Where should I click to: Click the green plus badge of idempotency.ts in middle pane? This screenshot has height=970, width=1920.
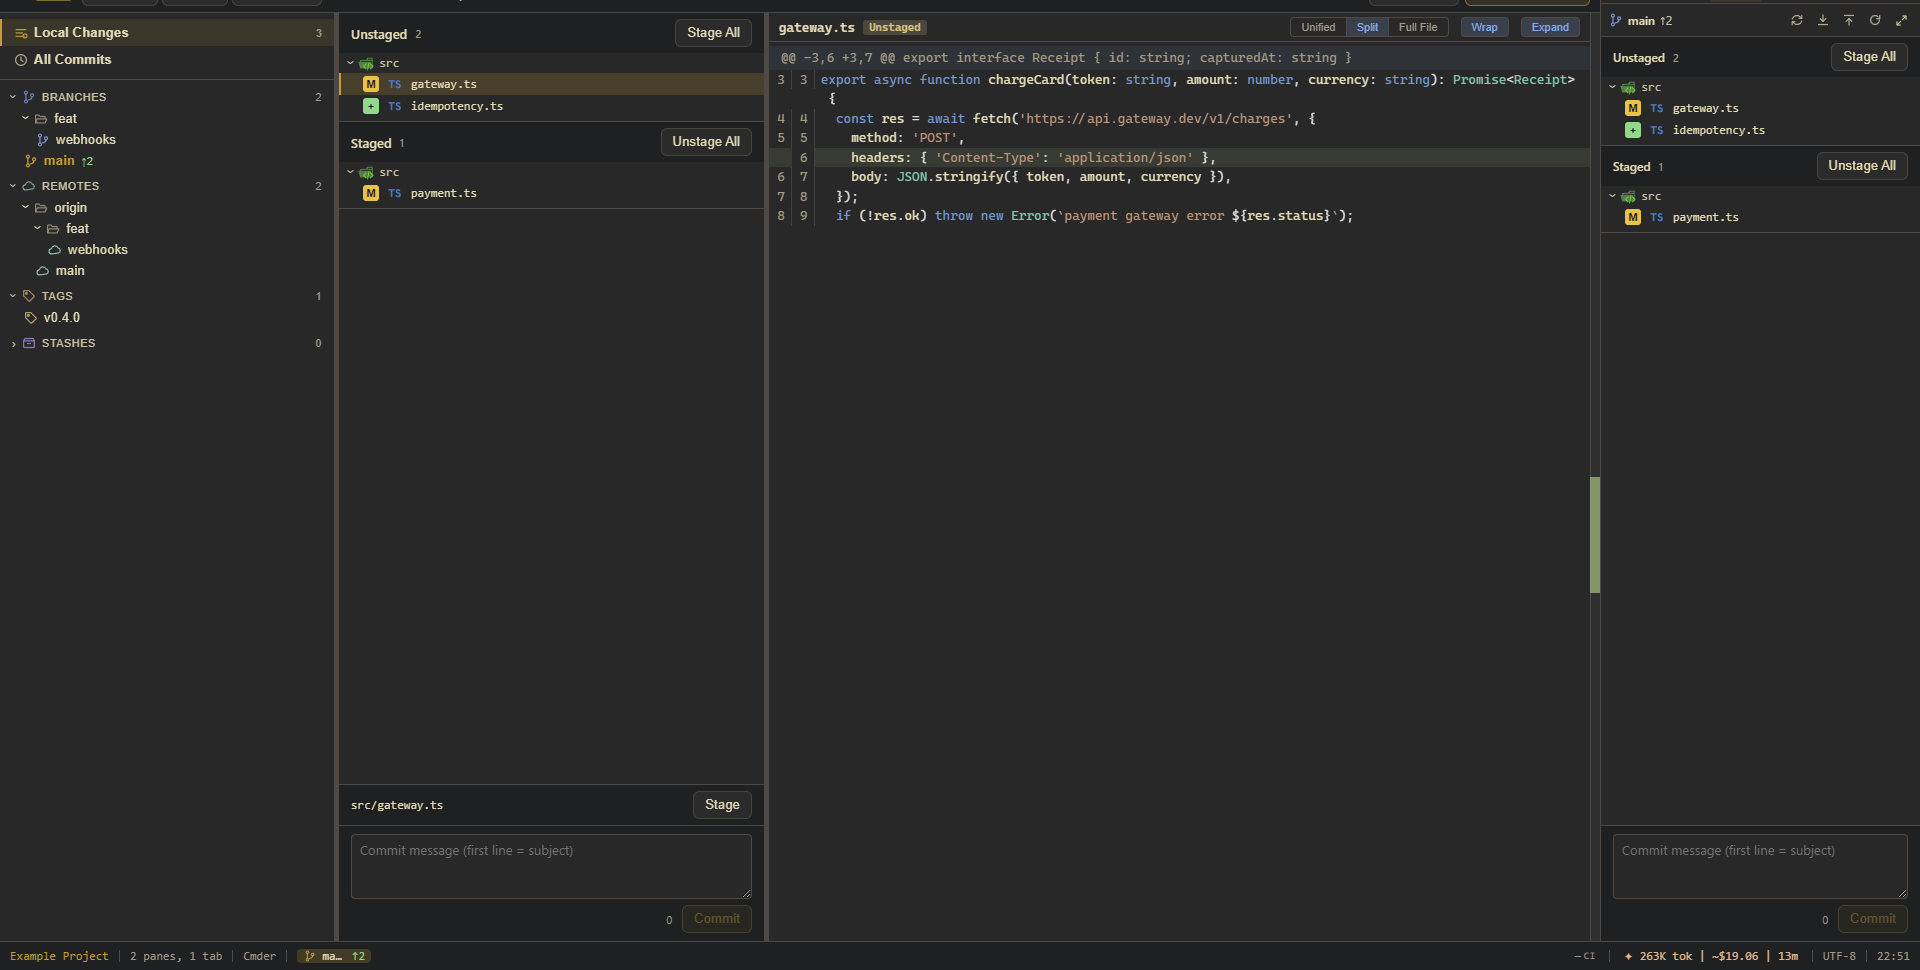click(371, 106)
